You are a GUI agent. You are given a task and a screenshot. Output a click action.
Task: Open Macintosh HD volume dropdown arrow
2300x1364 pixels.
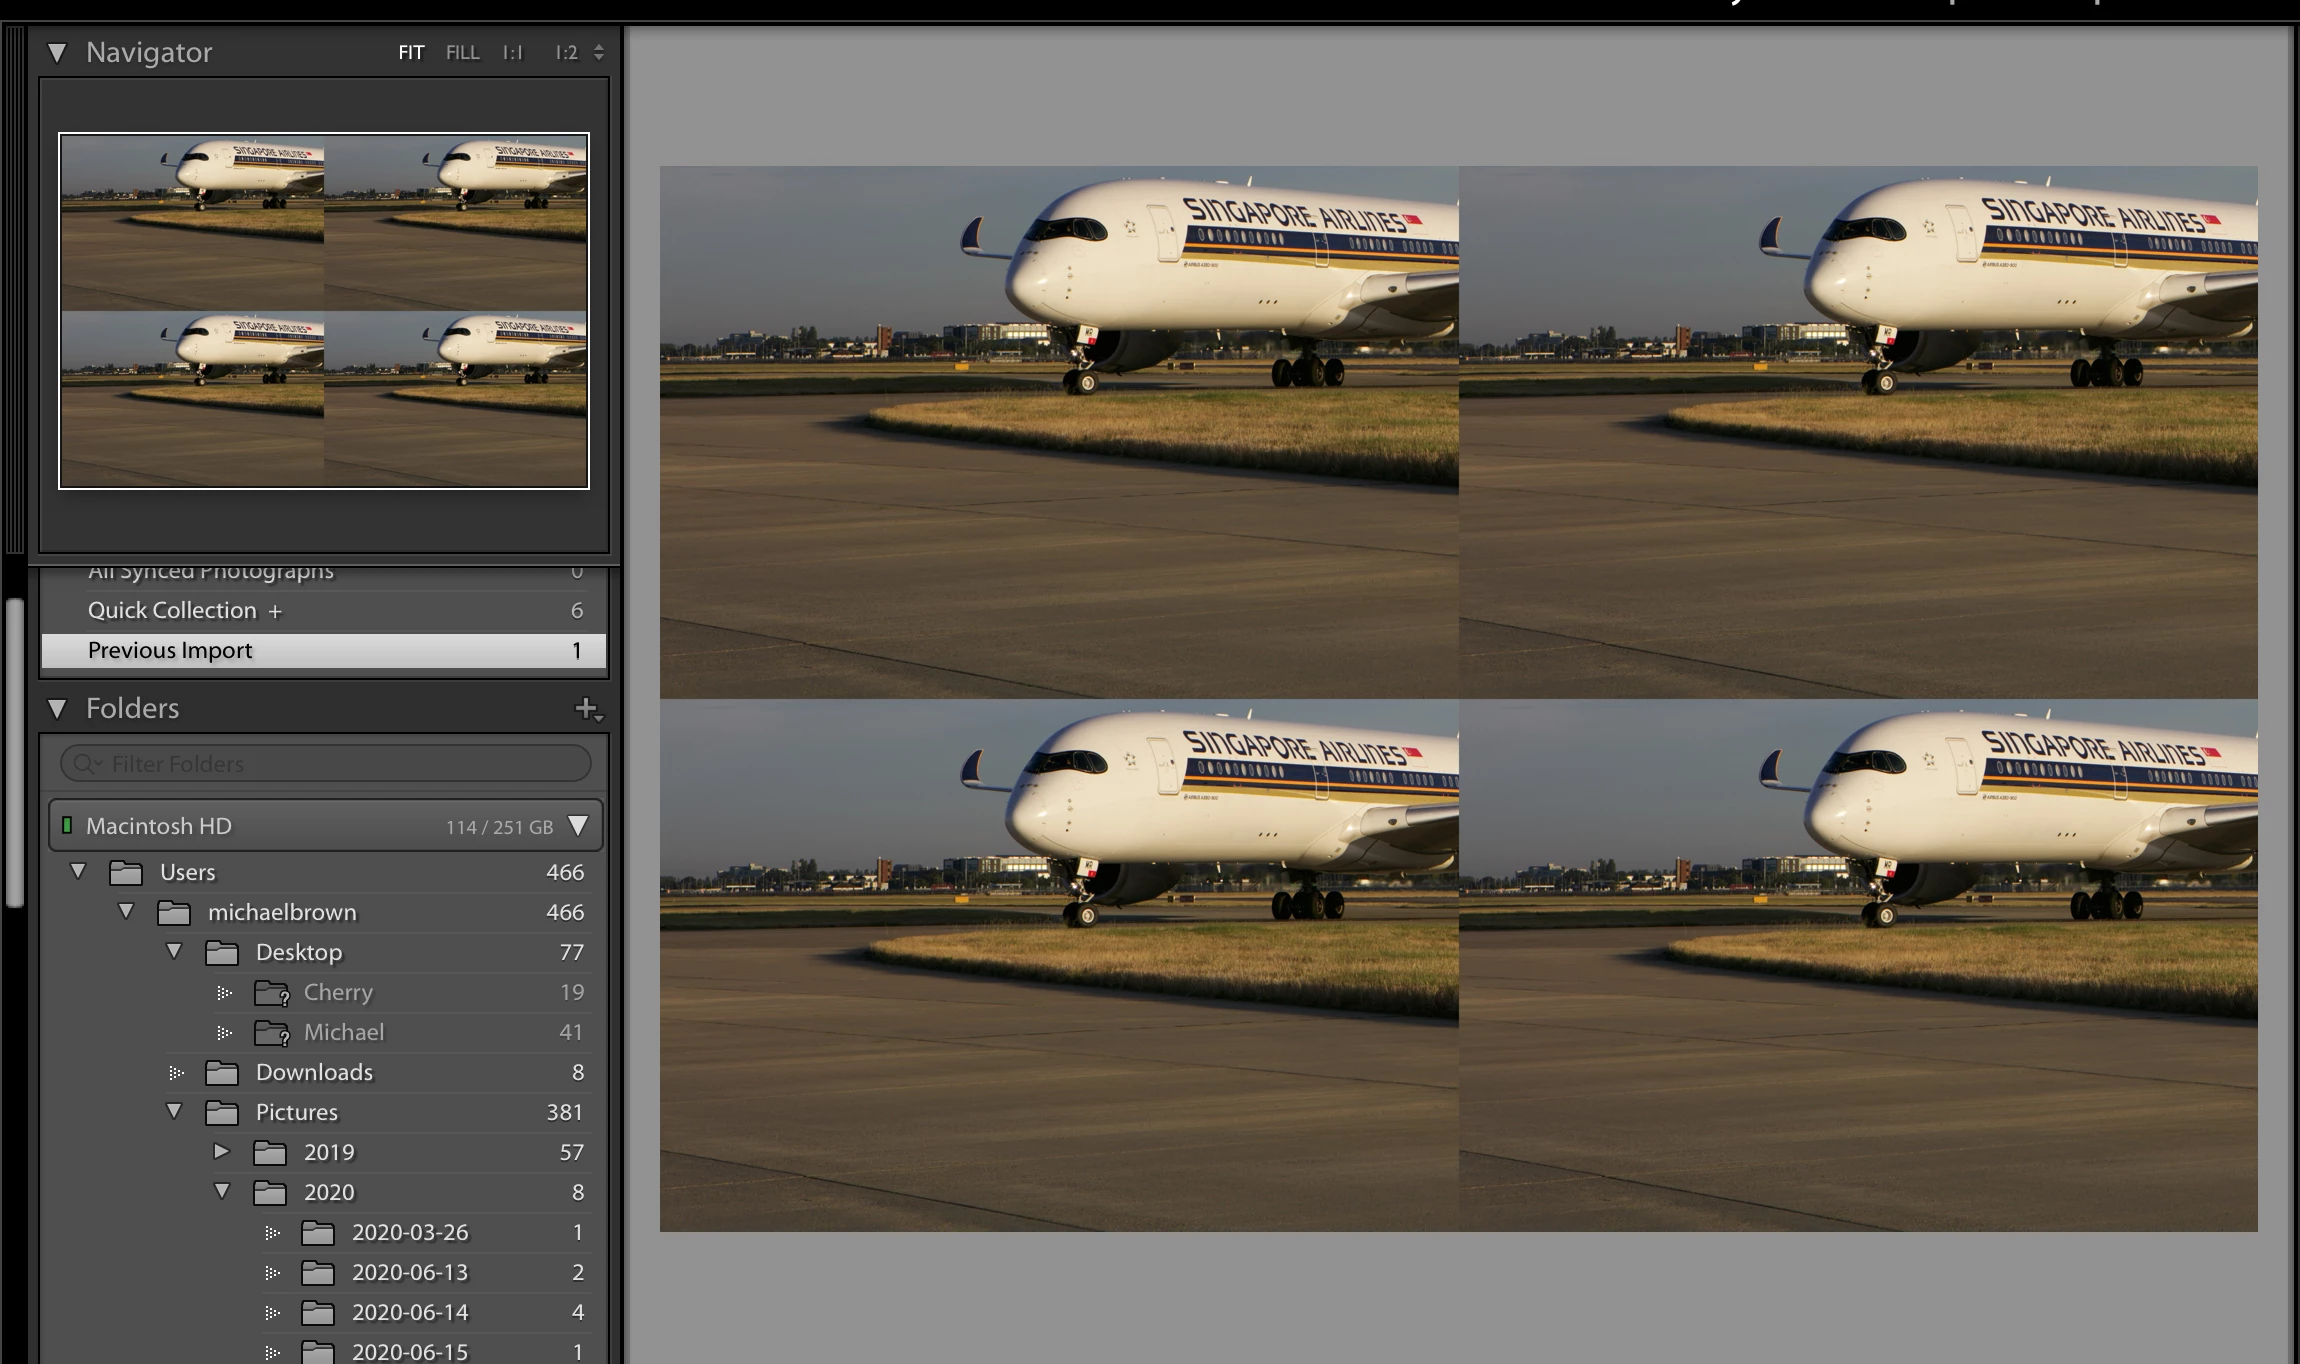click(578, 826)
